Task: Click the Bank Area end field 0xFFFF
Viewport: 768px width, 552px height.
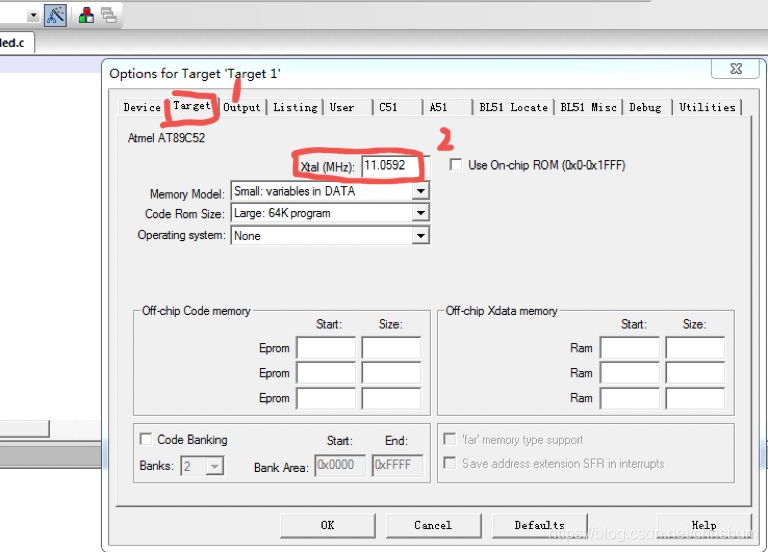Action: [x=397, y=465]
